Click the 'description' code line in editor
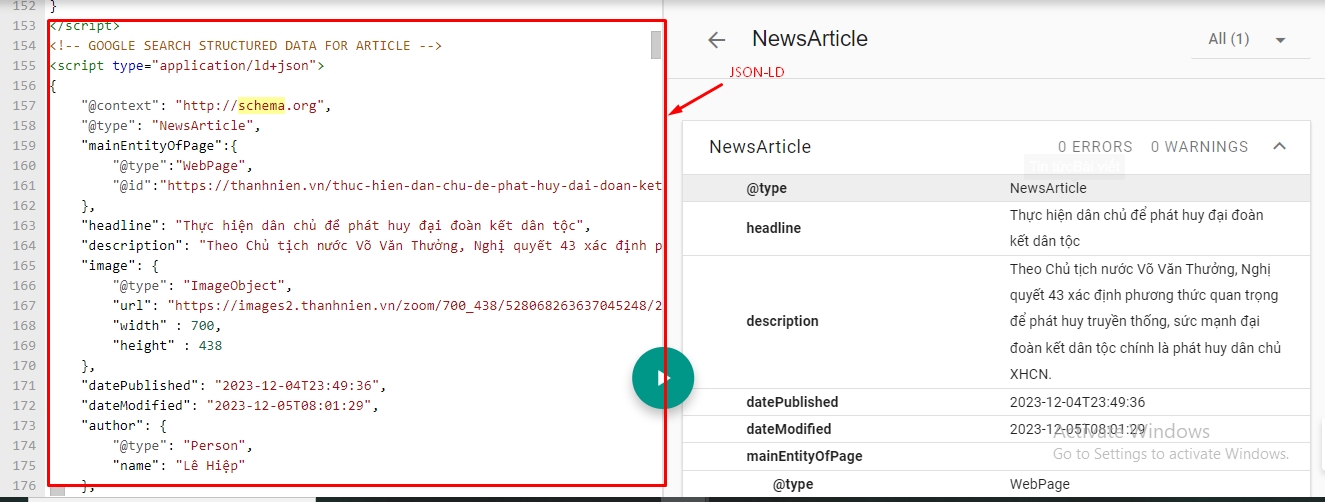The width and height of the screenshot is (1325, 502). (x=371, y=245)
